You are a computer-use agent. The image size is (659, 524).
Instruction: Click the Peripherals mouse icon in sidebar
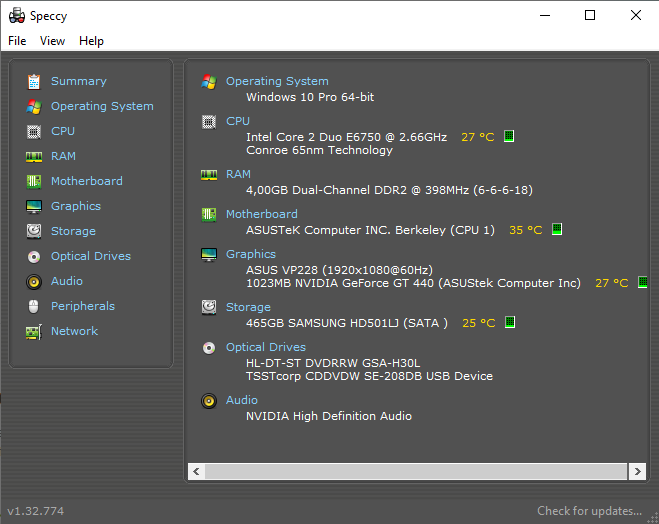[x=34, y=307]
